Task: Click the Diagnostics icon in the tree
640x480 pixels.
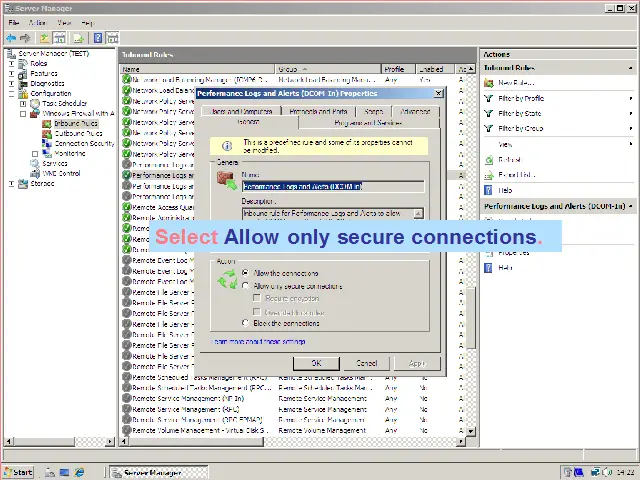Action: 23,83
